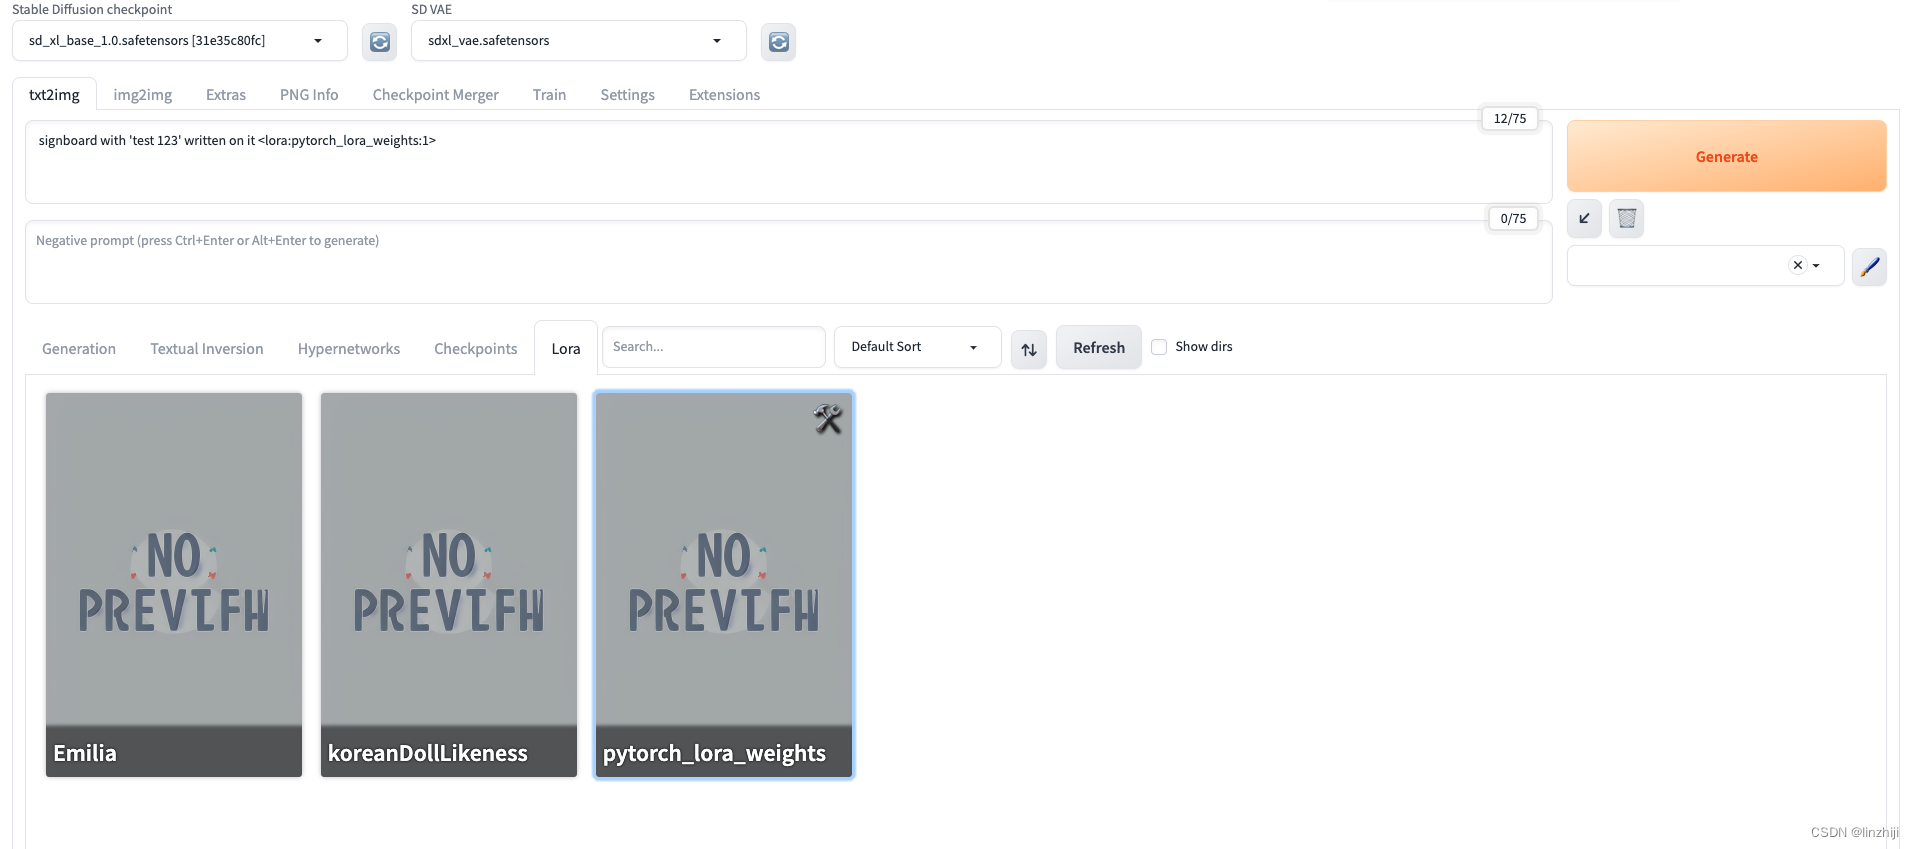Select the koreanDollLikeness Lora card
The width and height of the screenshot is (1914, 849).
pos(449,585)
